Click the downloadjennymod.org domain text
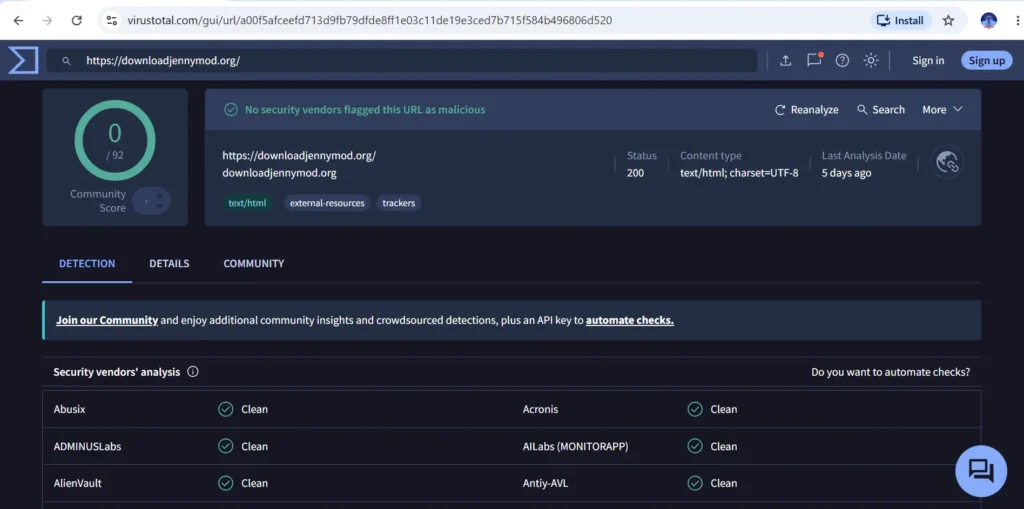This screenshot has height=509, width=1024. tap(280, 173)
